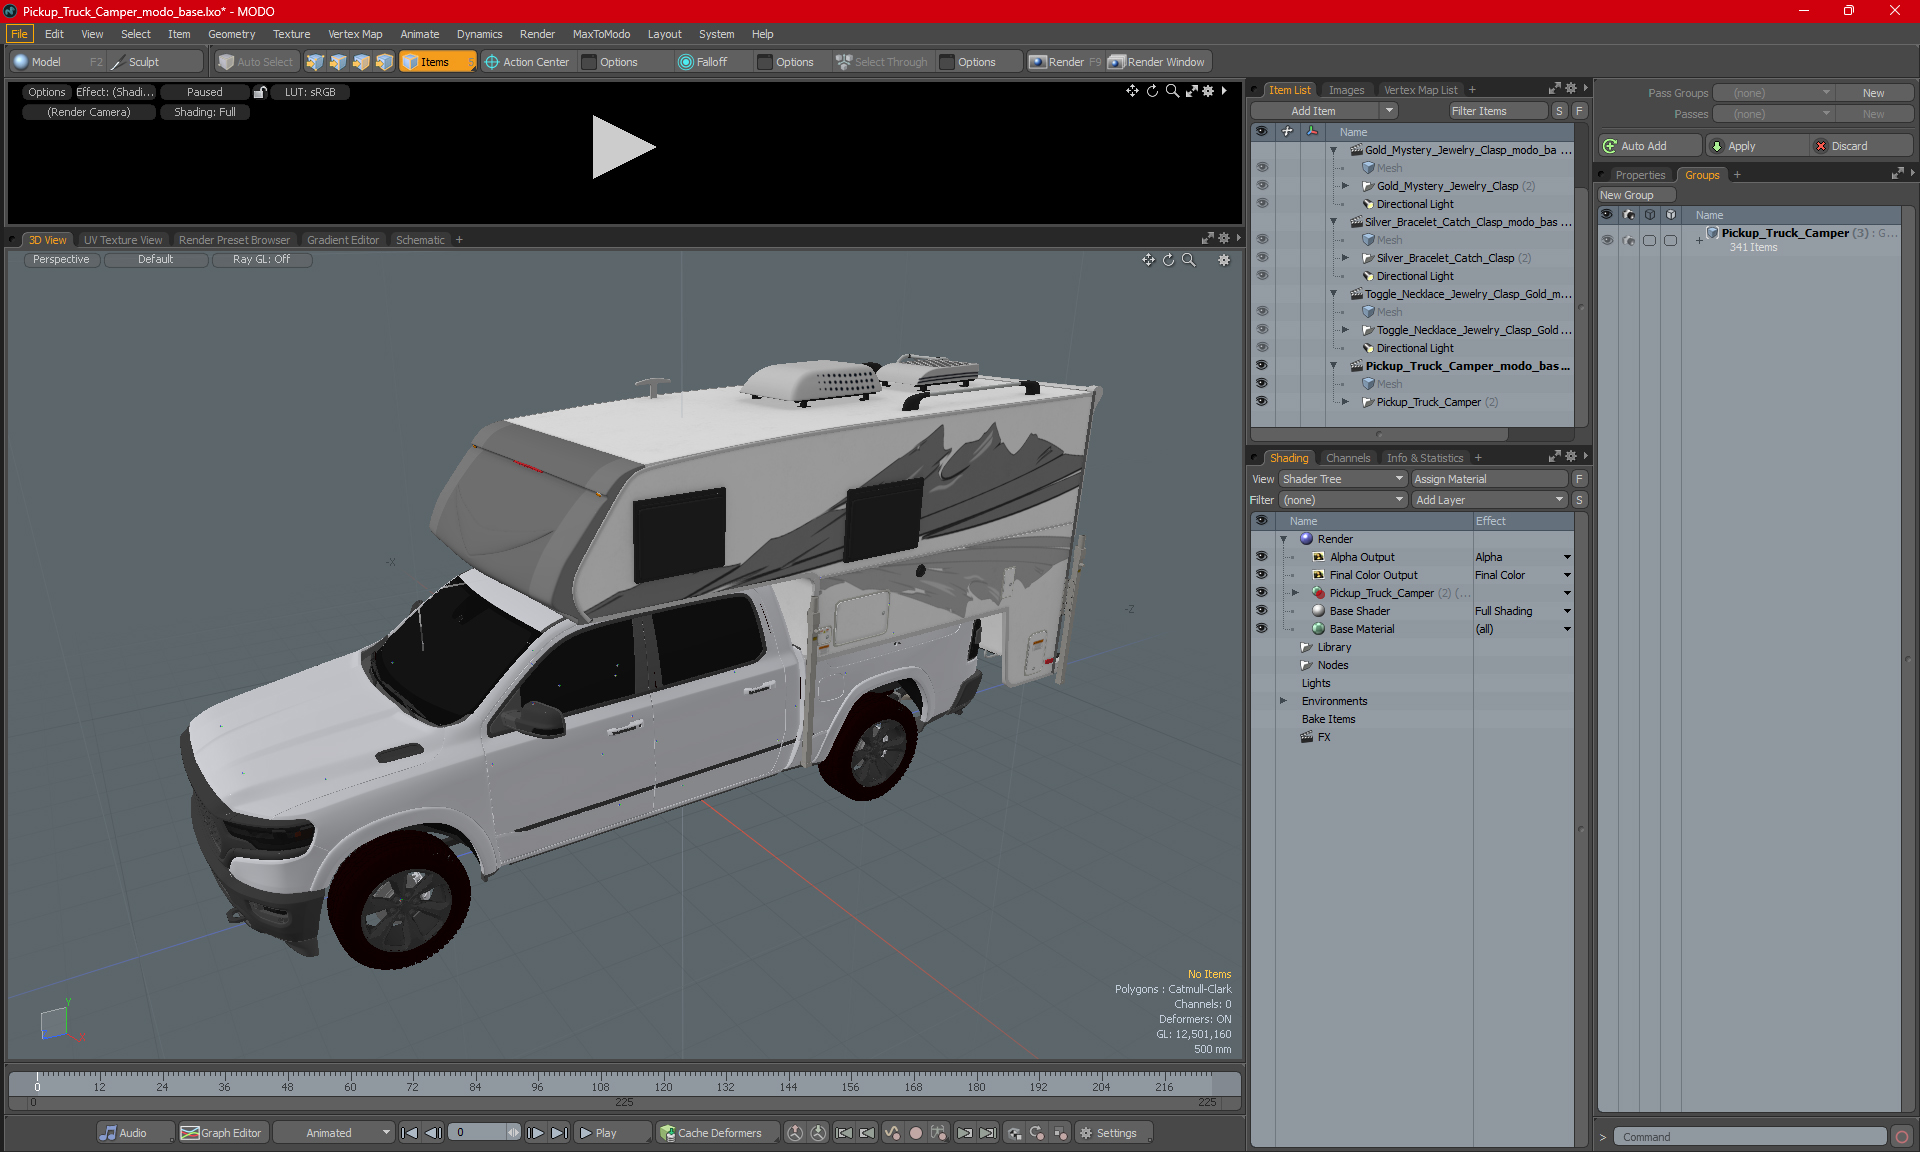The image size is (1920, 1152).
Task: Collapse Gold_Mystery_Jewelry_Clasp_modo_ba scene
Action: tap(1333, 150)
